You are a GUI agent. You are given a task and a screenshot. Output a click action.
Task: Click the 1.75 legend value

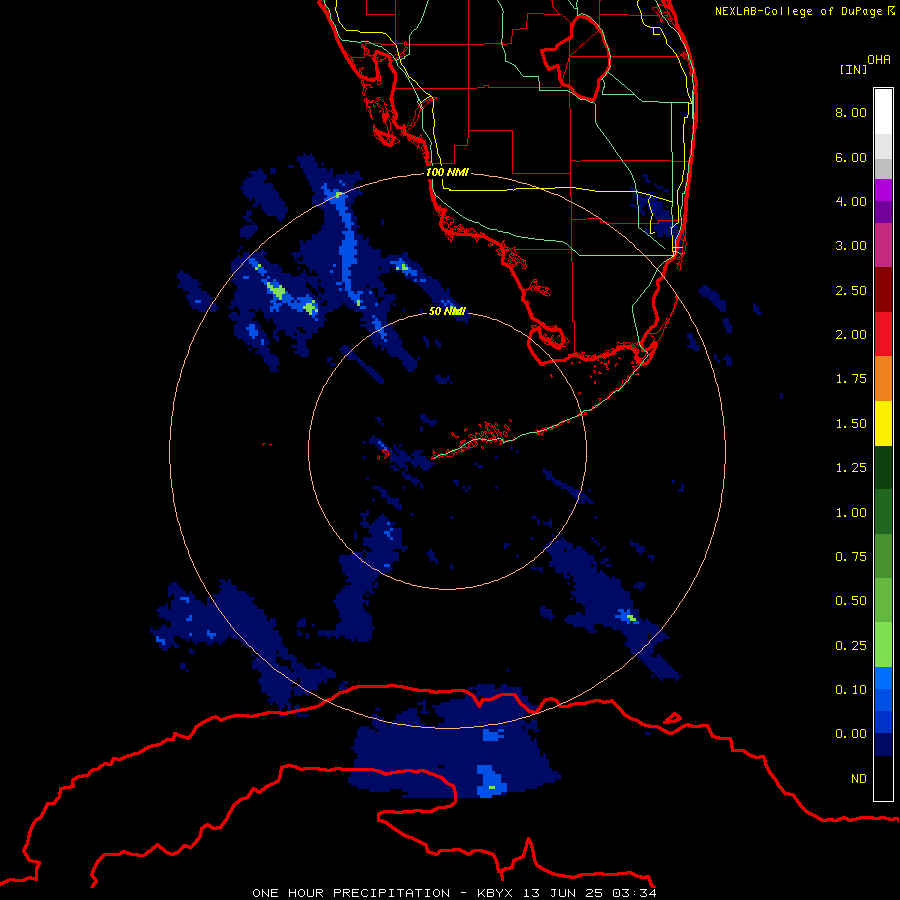coord(851,379)
